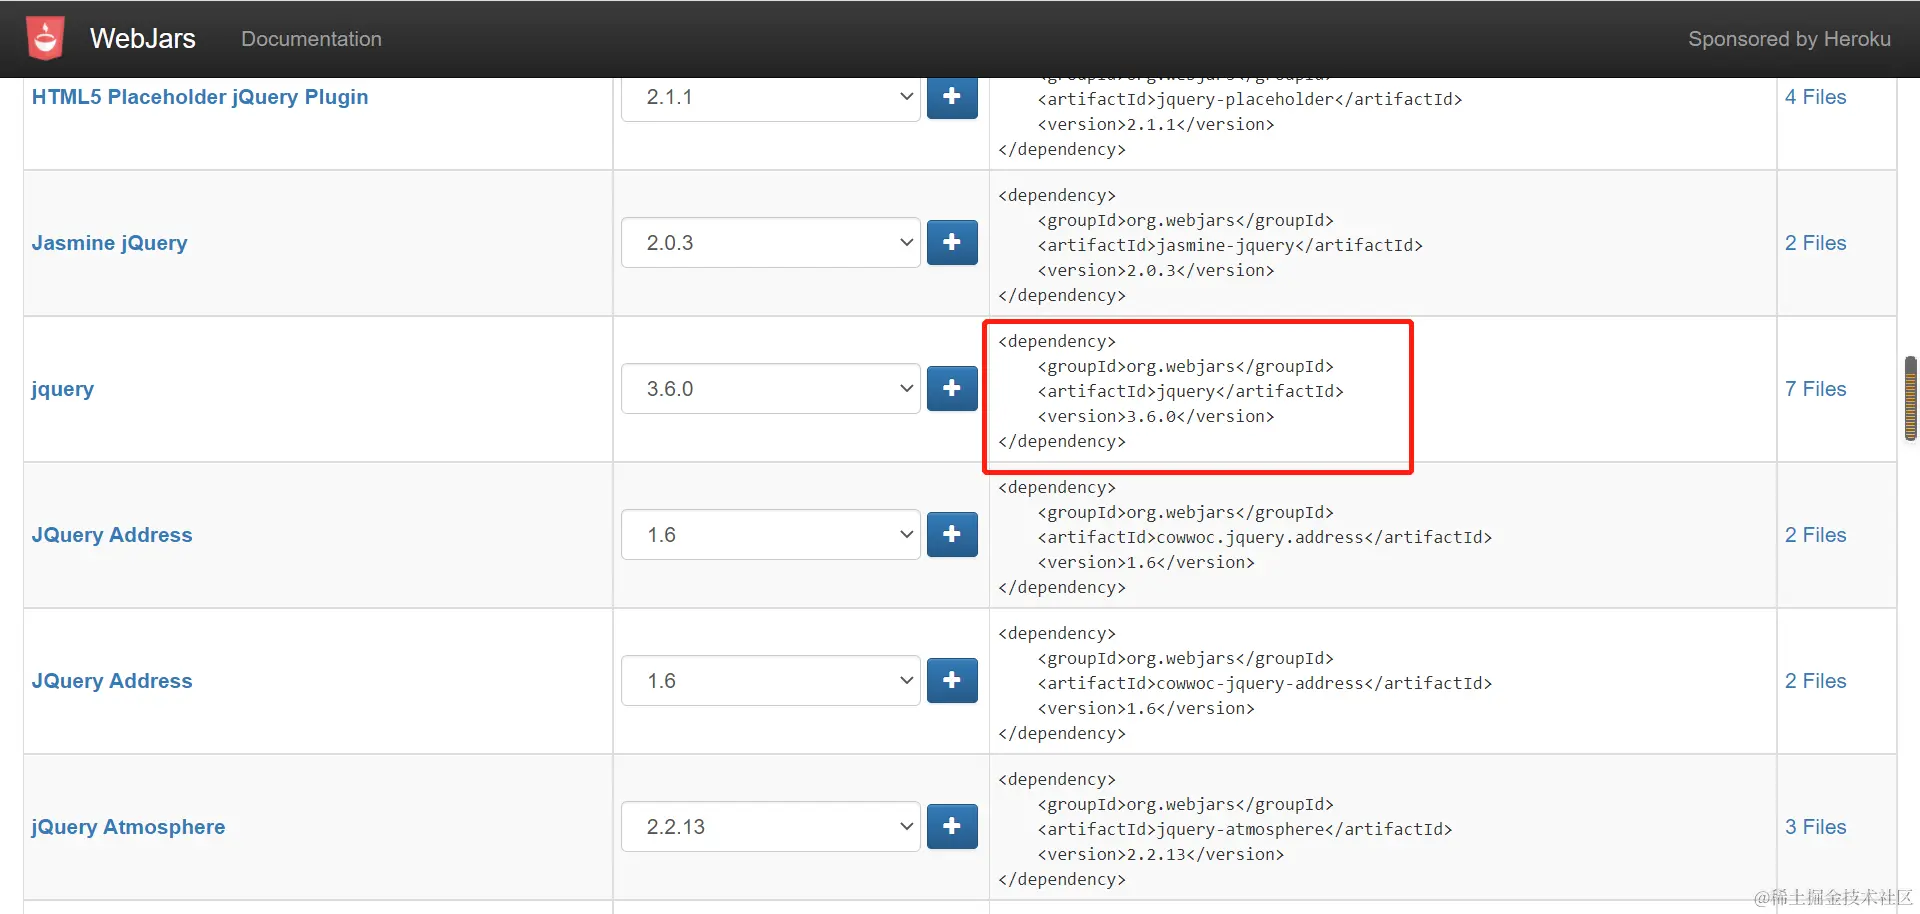Open version dropdown in cowwoc.jquery.address row
Viewport: 1920px width, 914px height.
[770, 535]
